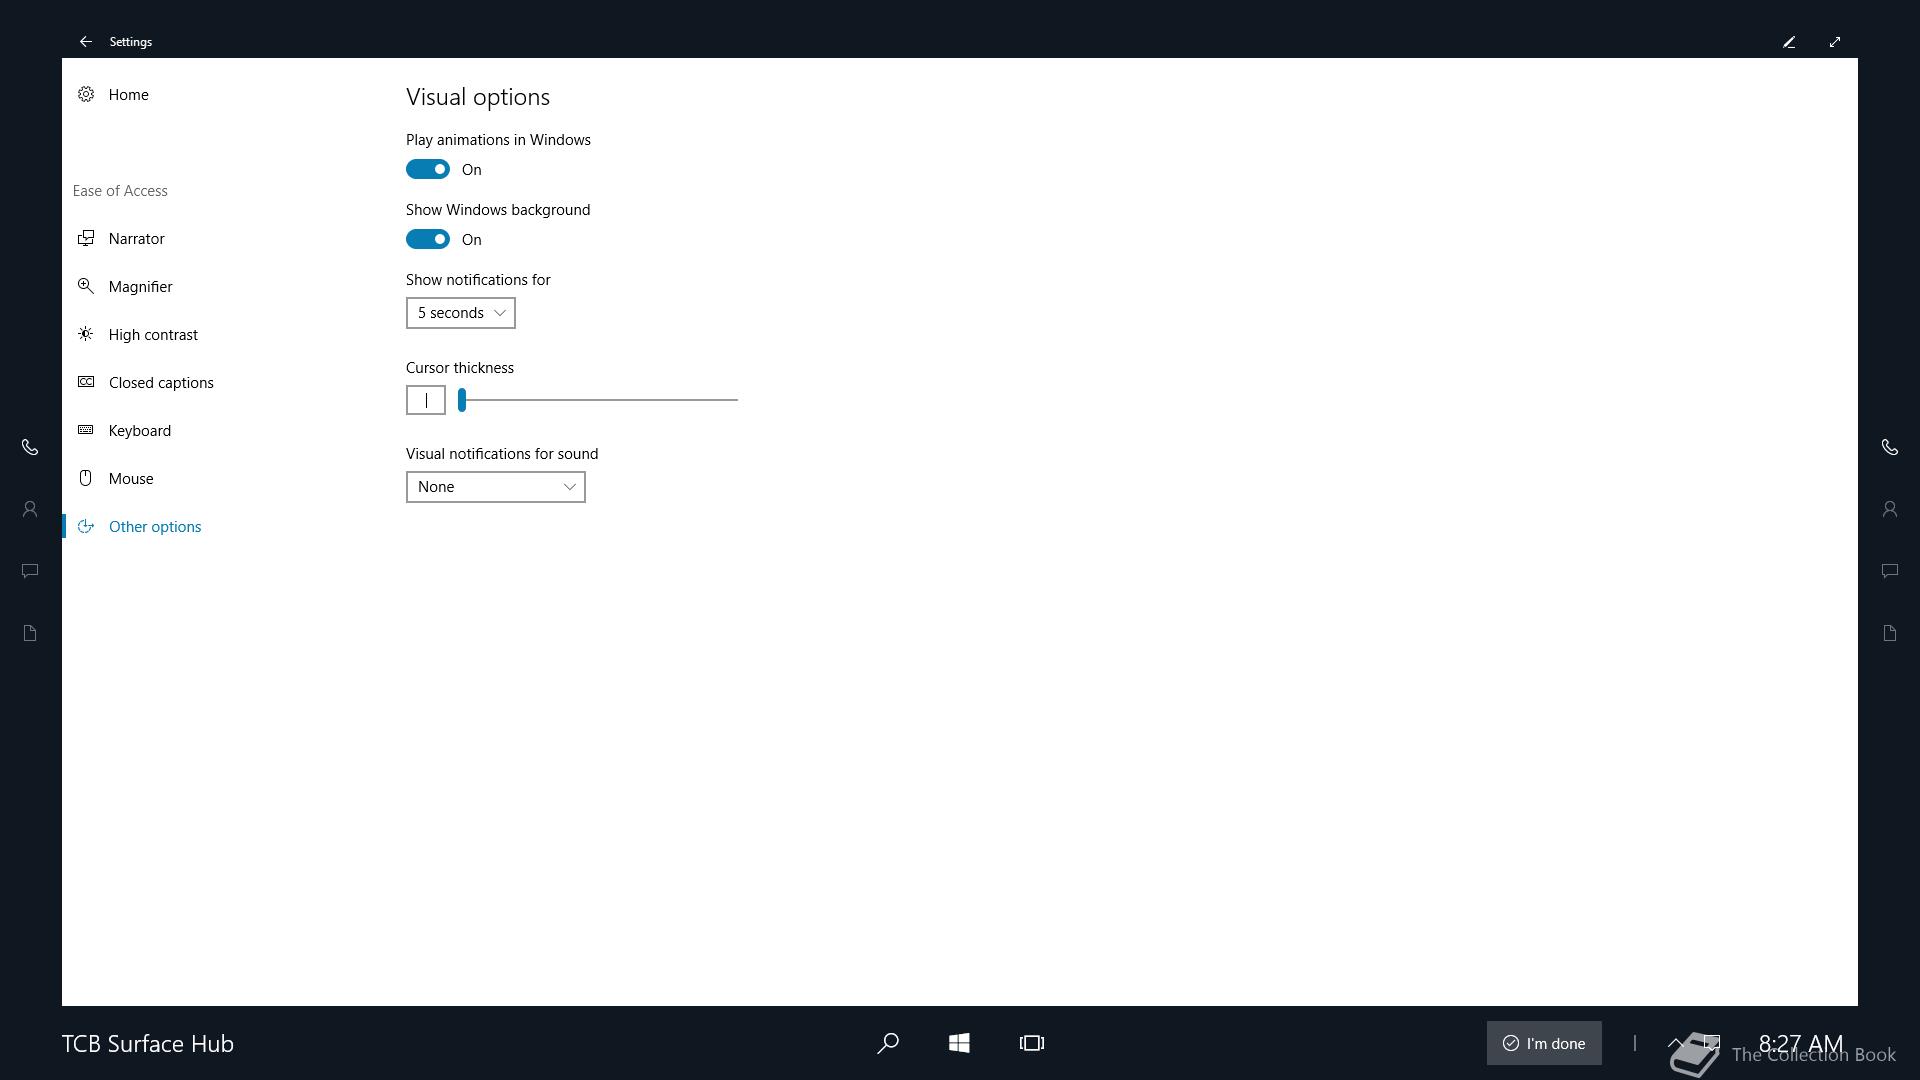This screenshot has height=1080, width=1920.
Task: Click right edge document icon
Action: point(1890,633)
